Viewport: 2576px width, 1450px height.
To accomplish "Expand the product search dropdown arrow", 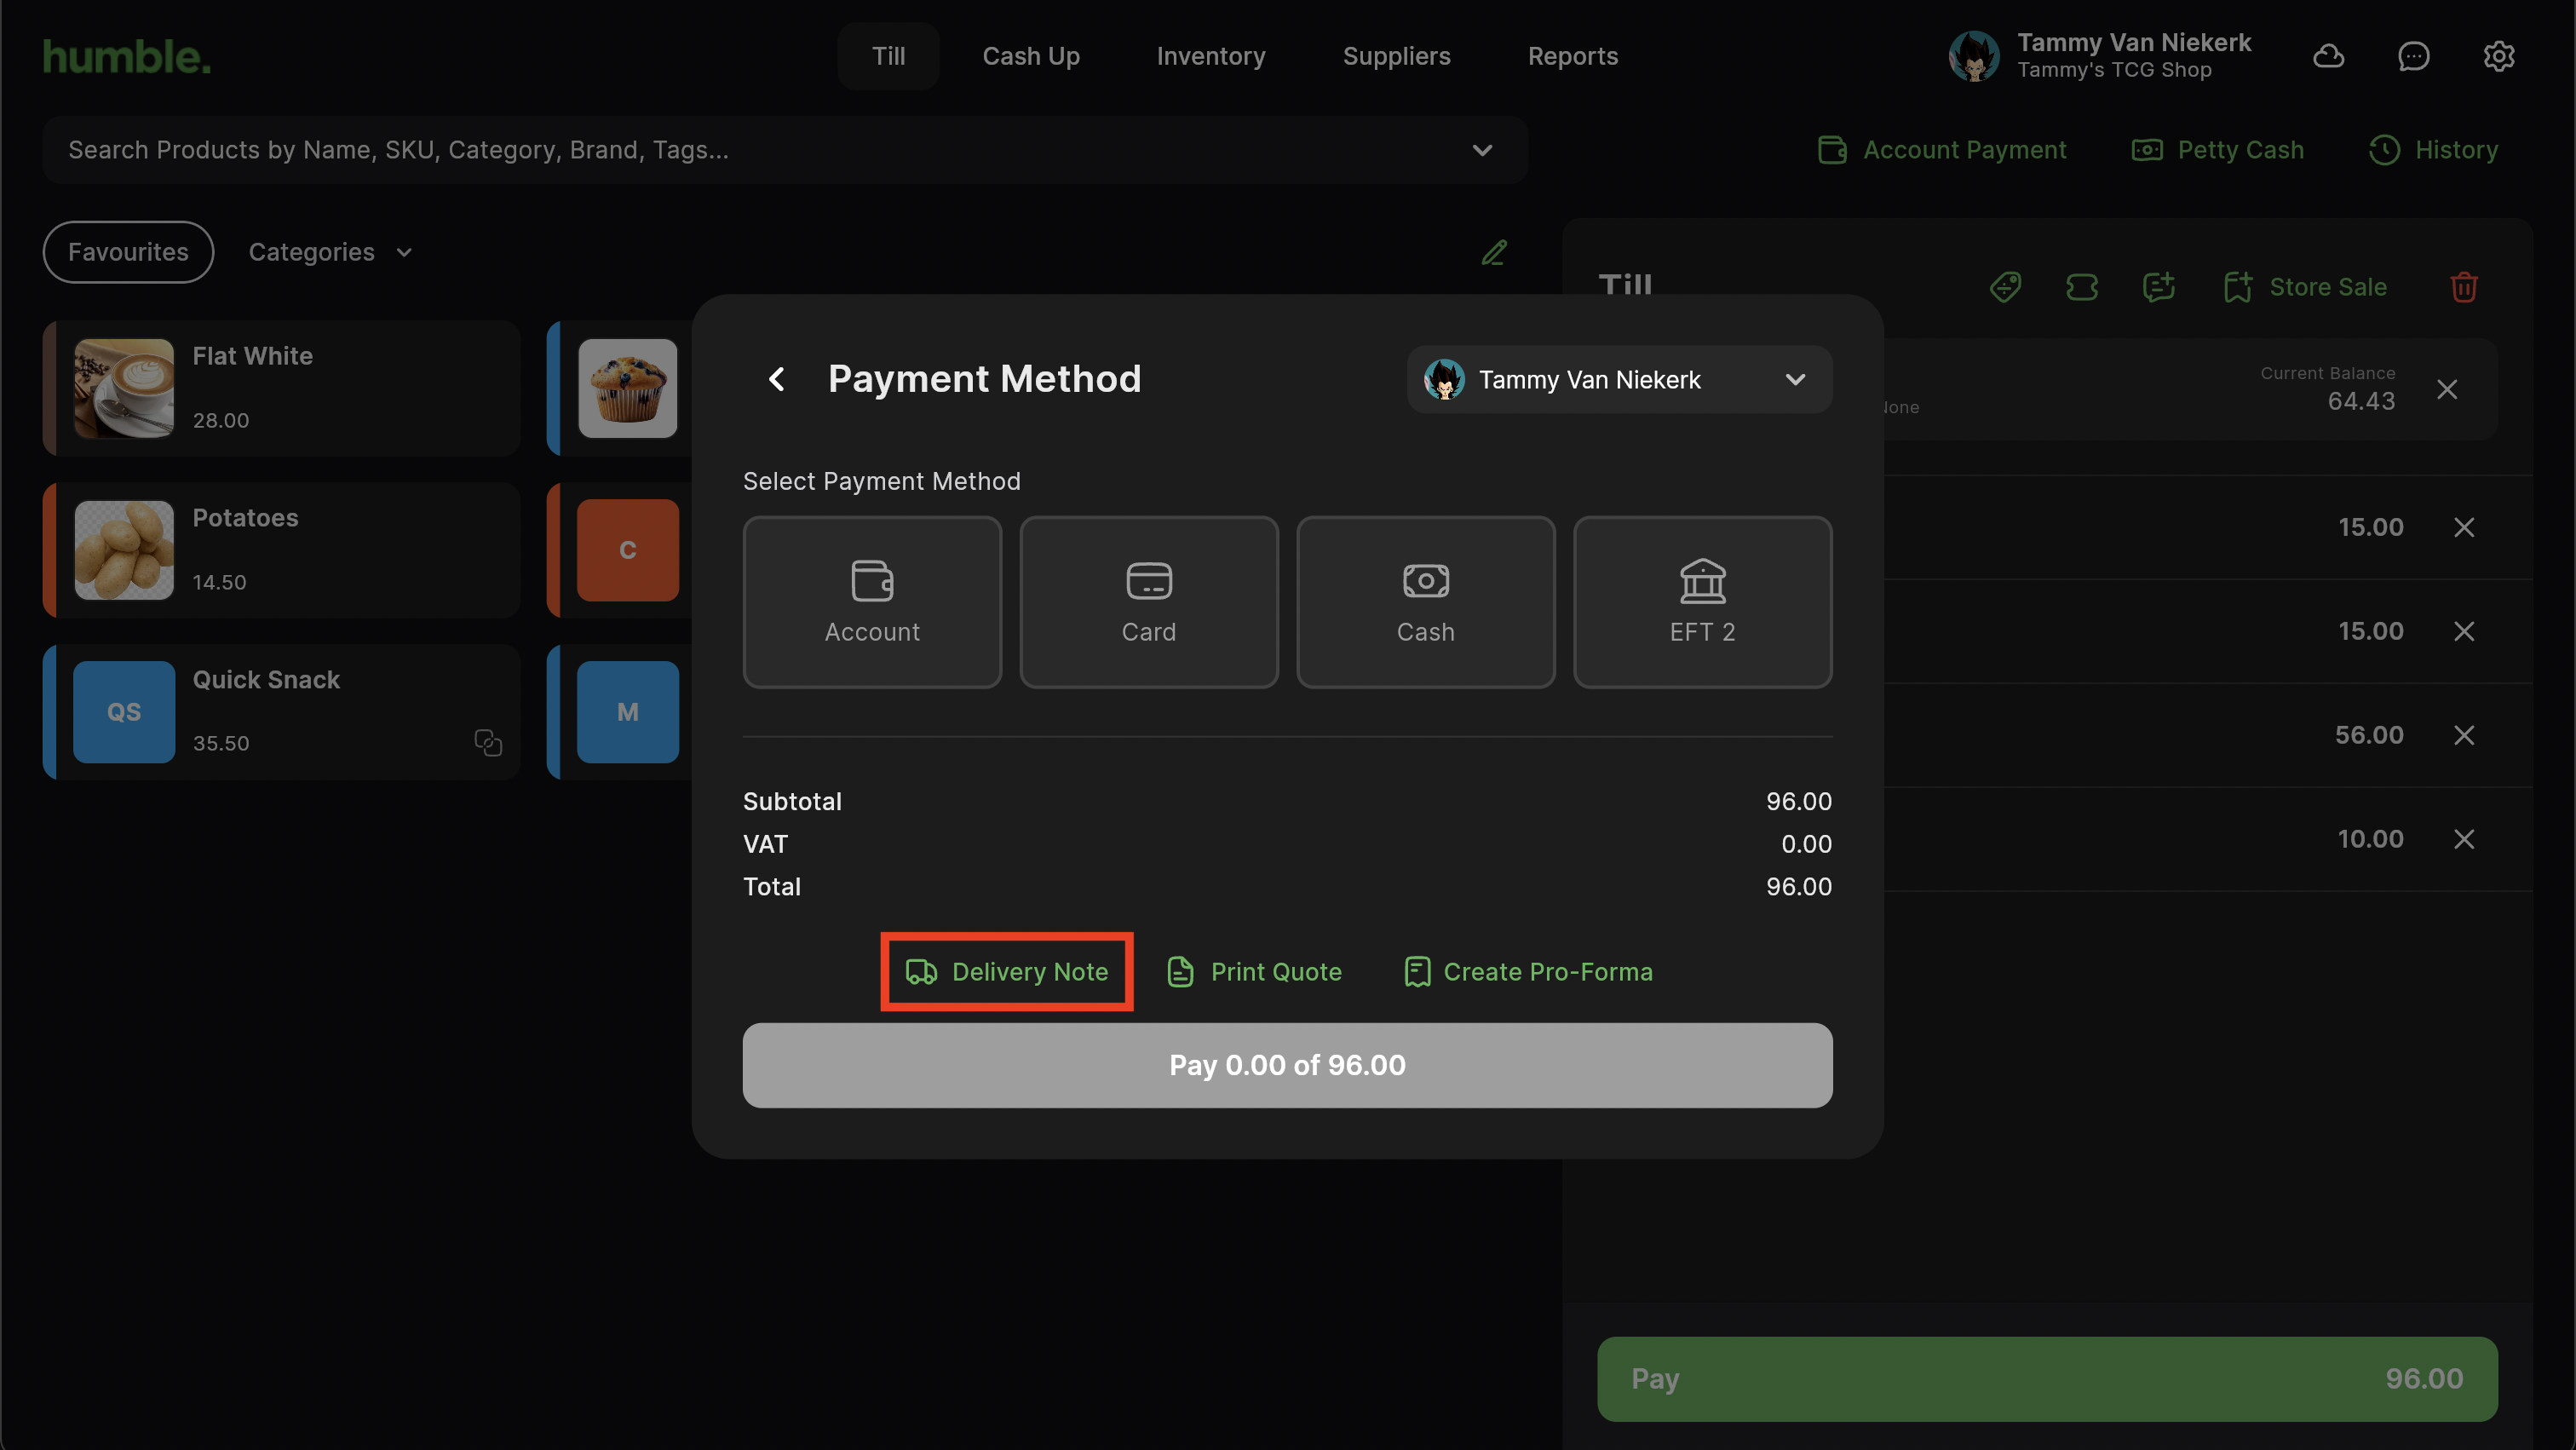I will (x=1482, y=150).
